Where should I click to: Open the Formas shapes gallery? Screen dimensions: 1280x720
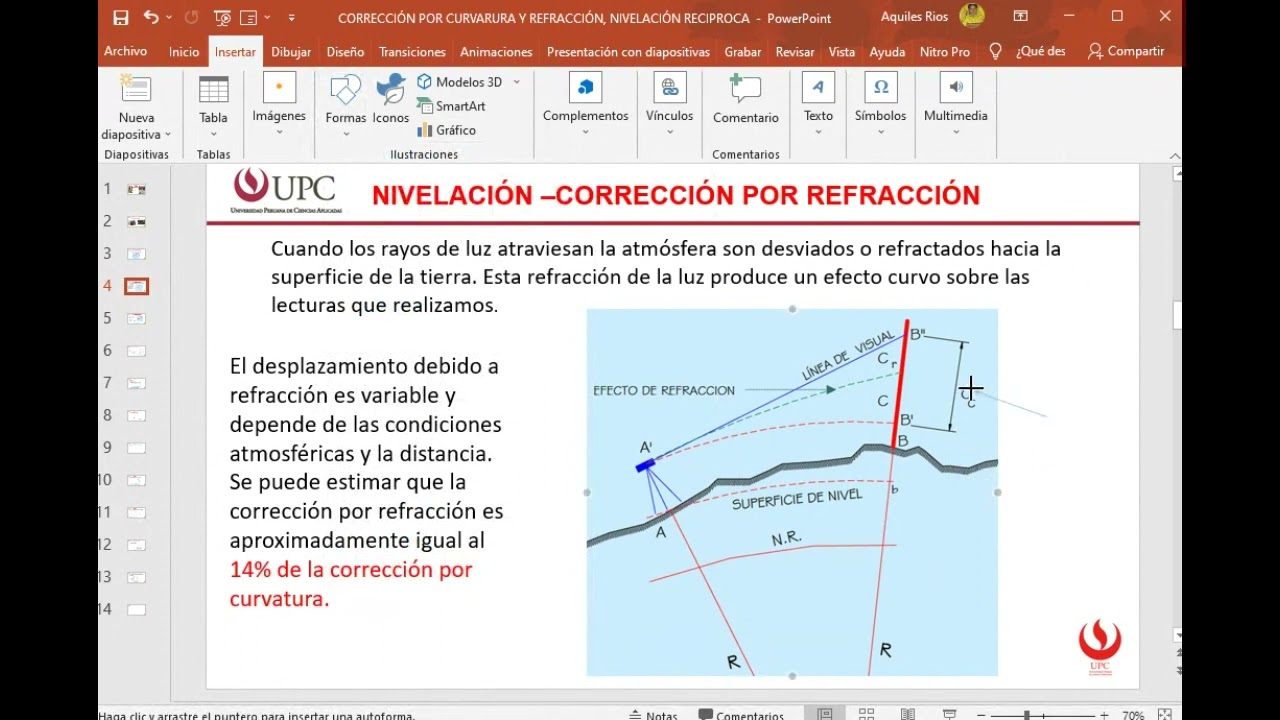[345, 106]
